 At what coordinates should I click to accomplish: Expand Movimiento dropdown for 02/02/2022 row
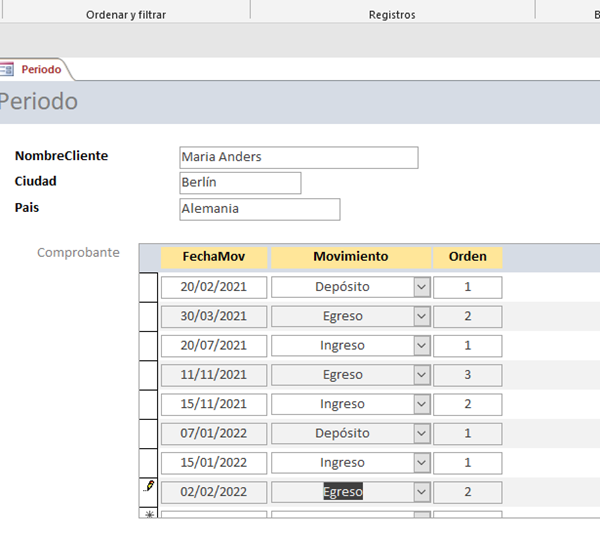pyautogui.click(x=421, y=492)
